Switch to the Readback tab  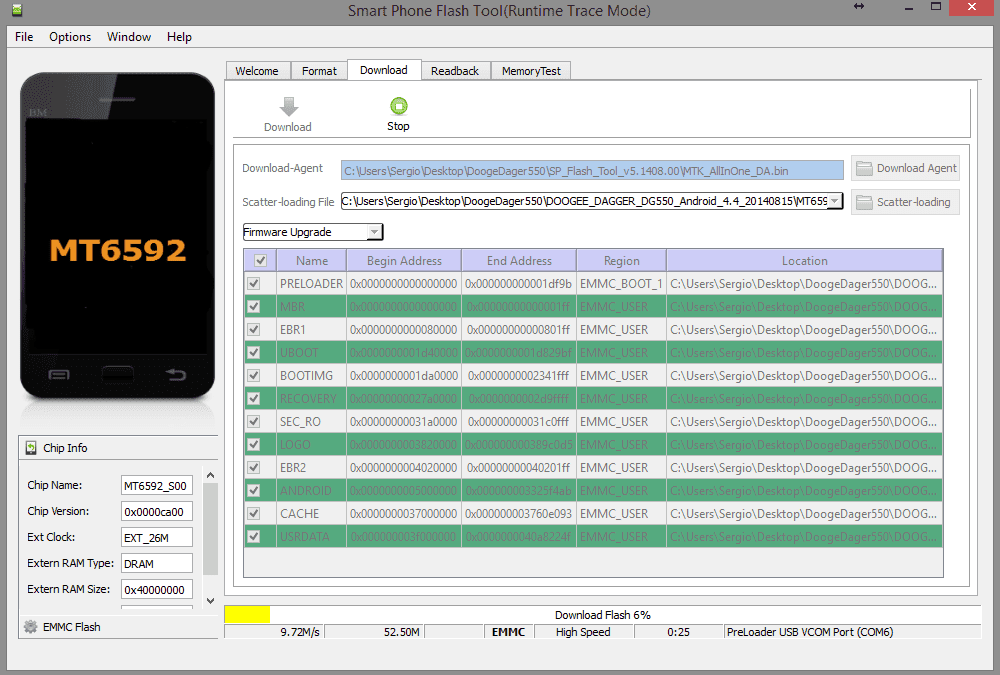tap(455, 71)
